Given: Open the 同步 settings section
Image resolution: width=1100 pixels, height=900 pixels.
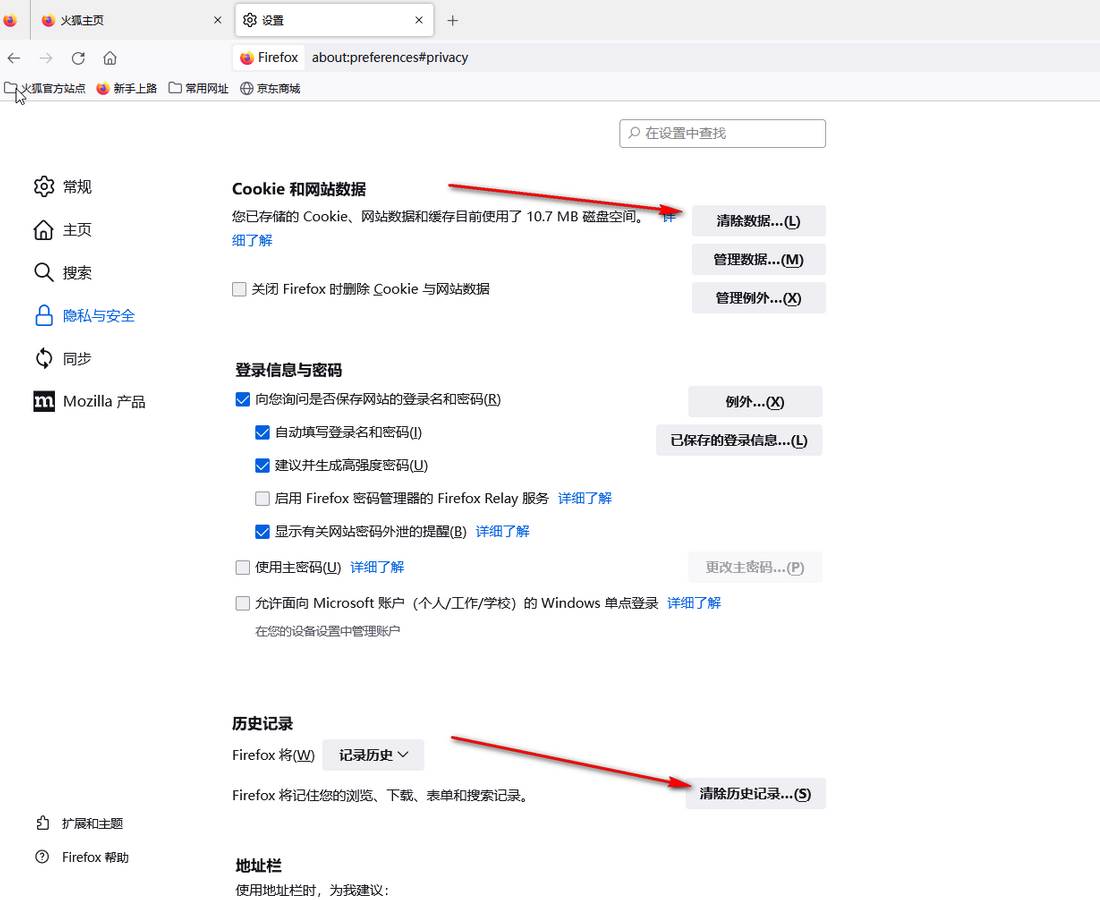Looking at the screenshot, I should click(x=62, y=358).
